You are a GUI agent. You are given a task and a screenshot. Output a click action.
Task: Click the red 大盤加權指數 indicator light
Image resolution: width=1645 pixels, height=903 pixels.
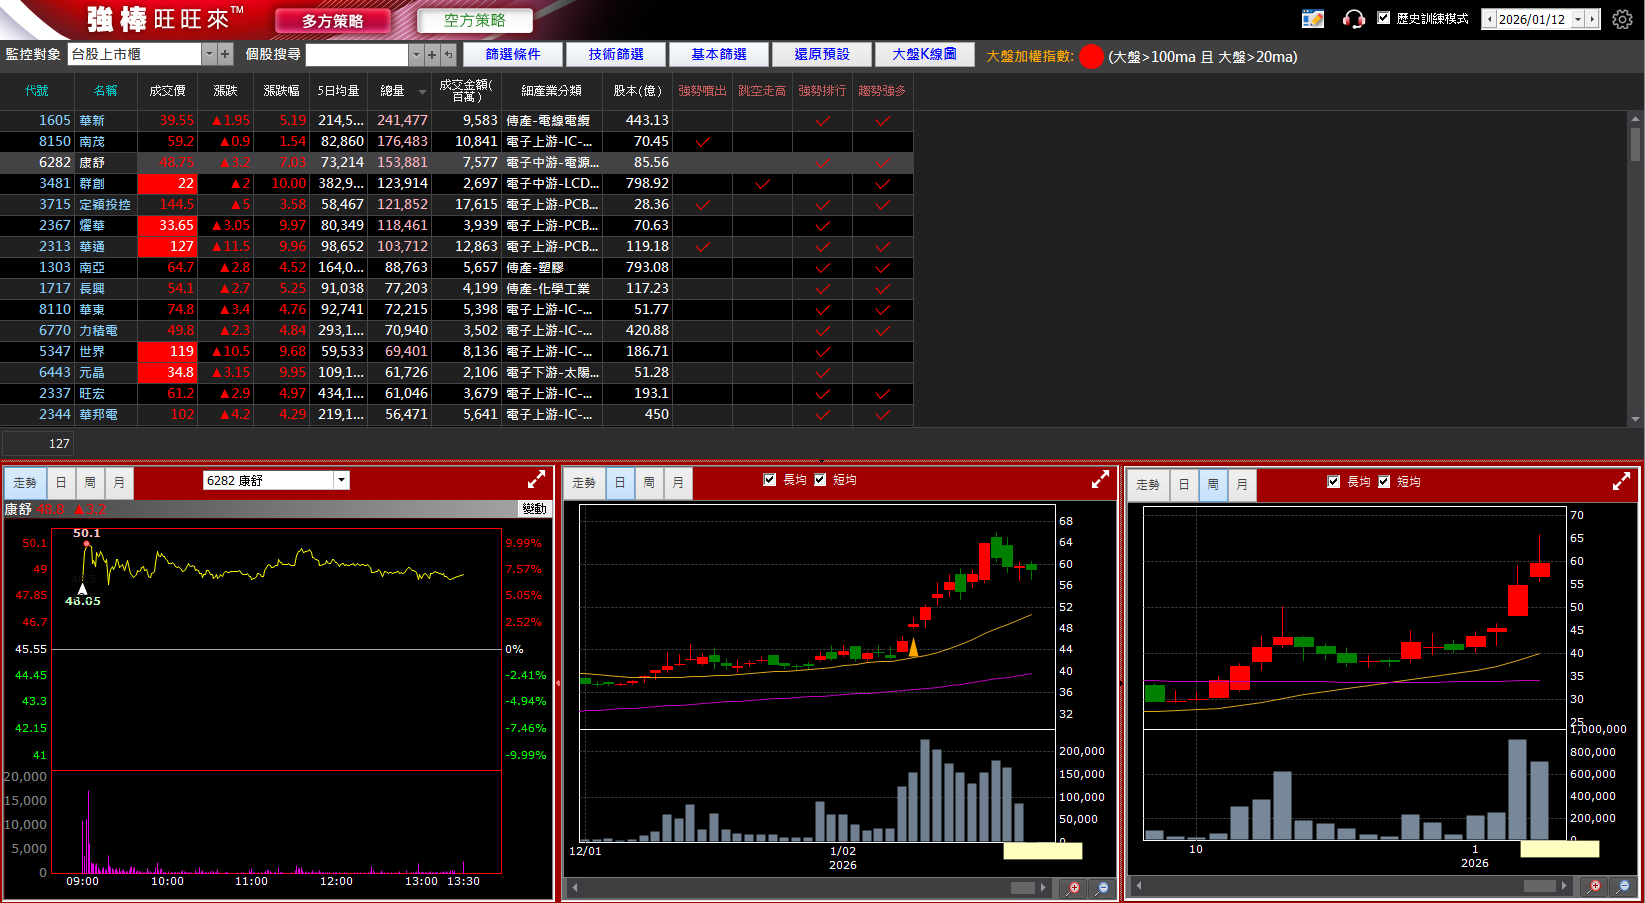point(1092,57)
